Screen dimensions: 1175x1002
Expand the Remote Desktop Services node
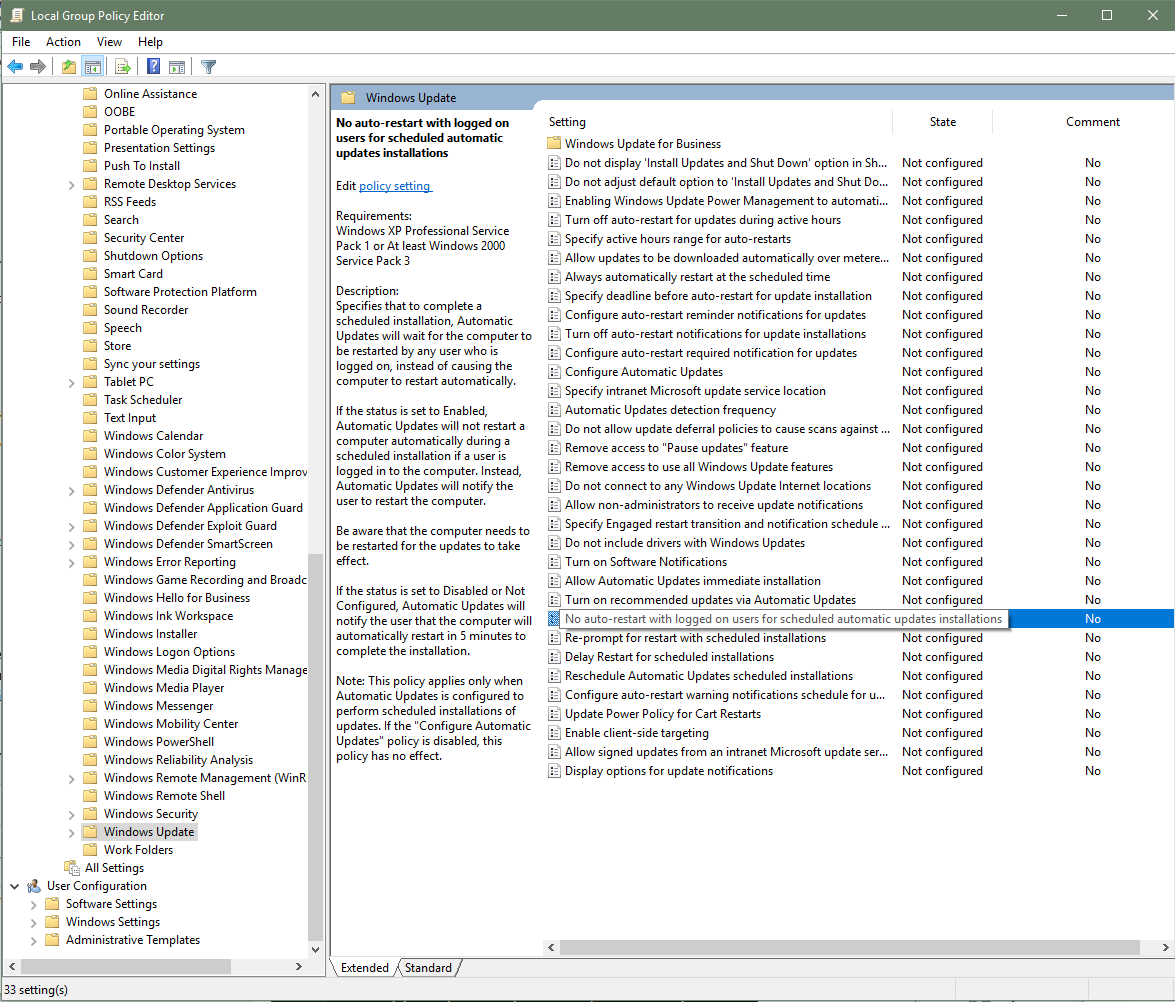click(70, 183)
